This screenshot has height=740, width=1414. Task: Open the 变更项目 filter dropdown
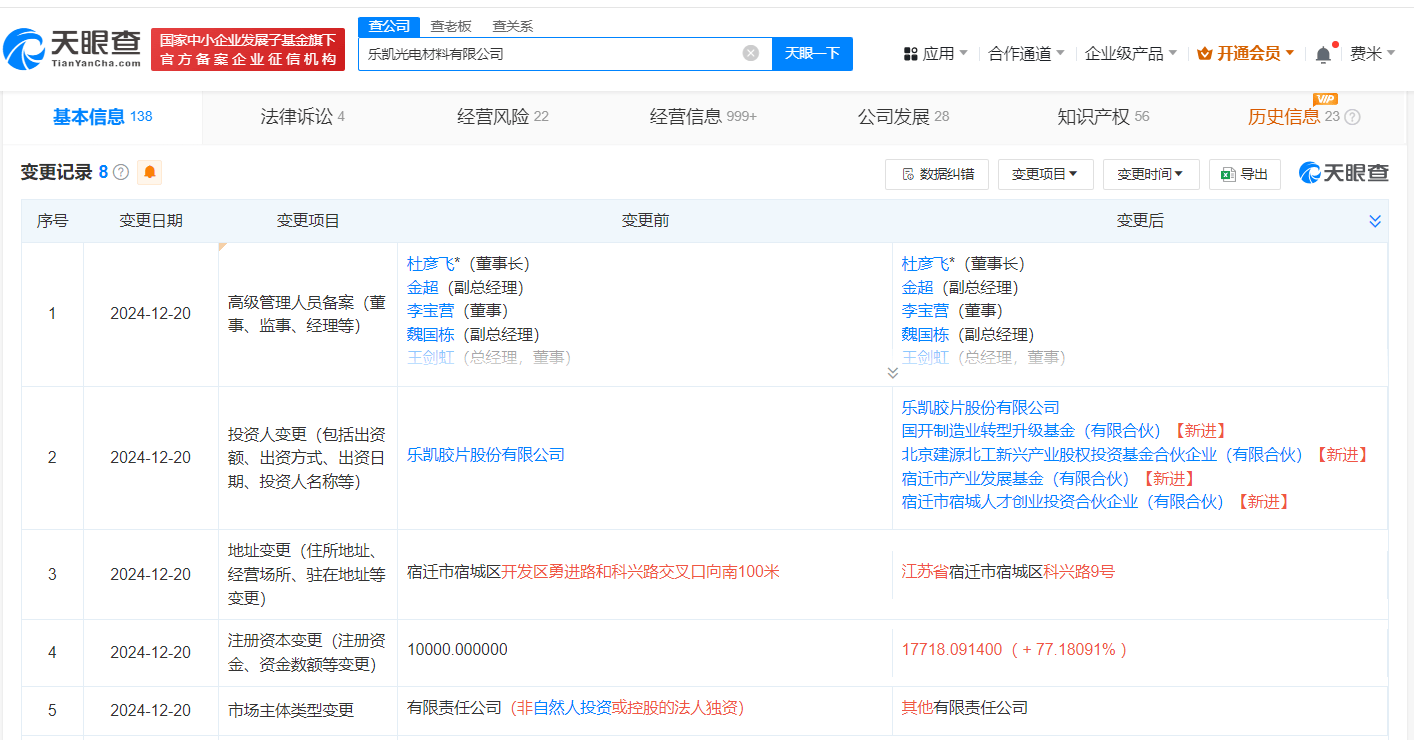1045,174
